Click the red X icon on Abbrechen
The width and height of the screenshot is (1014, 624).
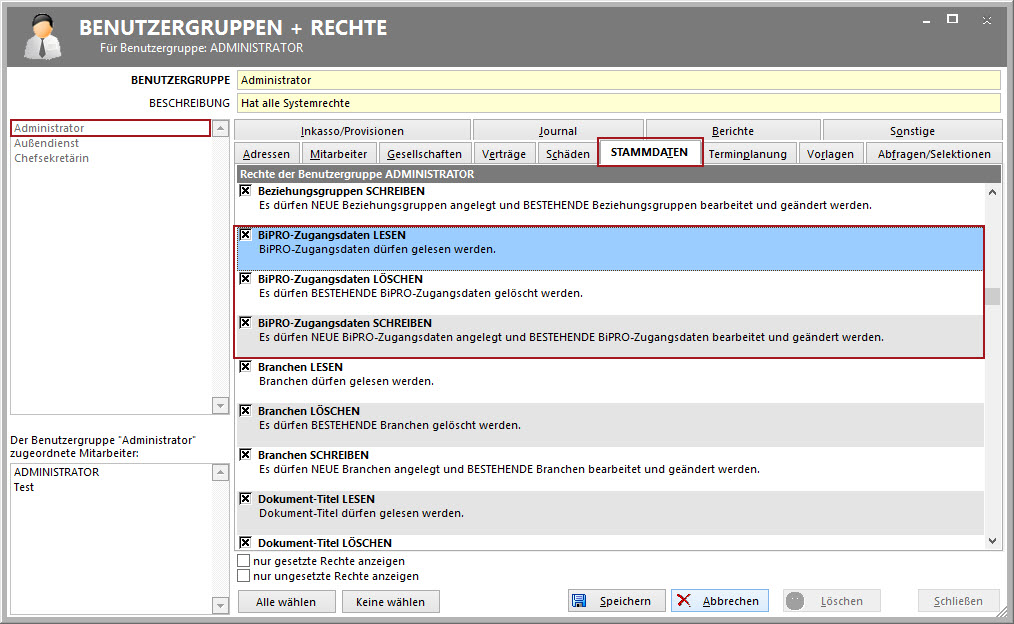684,601
